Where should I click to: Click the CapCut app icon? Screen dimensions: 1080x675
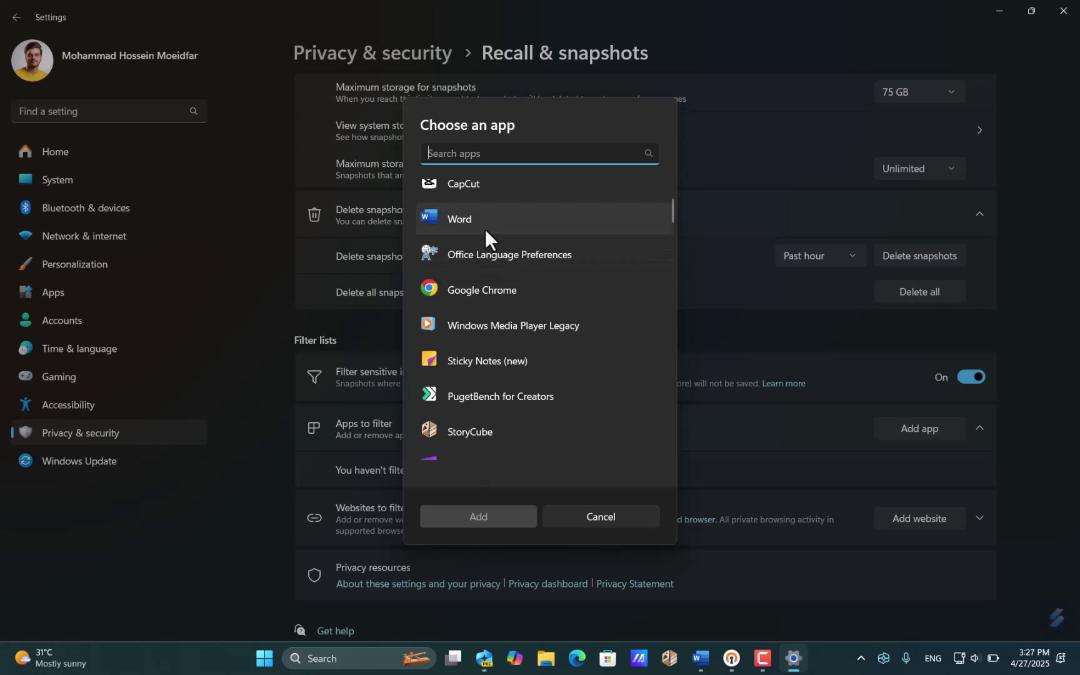pos(429,183)
